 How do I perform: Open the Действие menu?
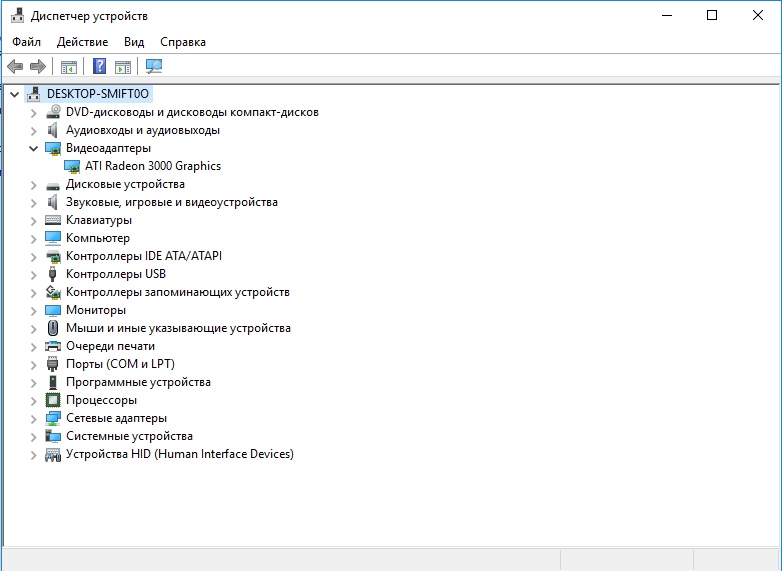(x=83, y=42)
